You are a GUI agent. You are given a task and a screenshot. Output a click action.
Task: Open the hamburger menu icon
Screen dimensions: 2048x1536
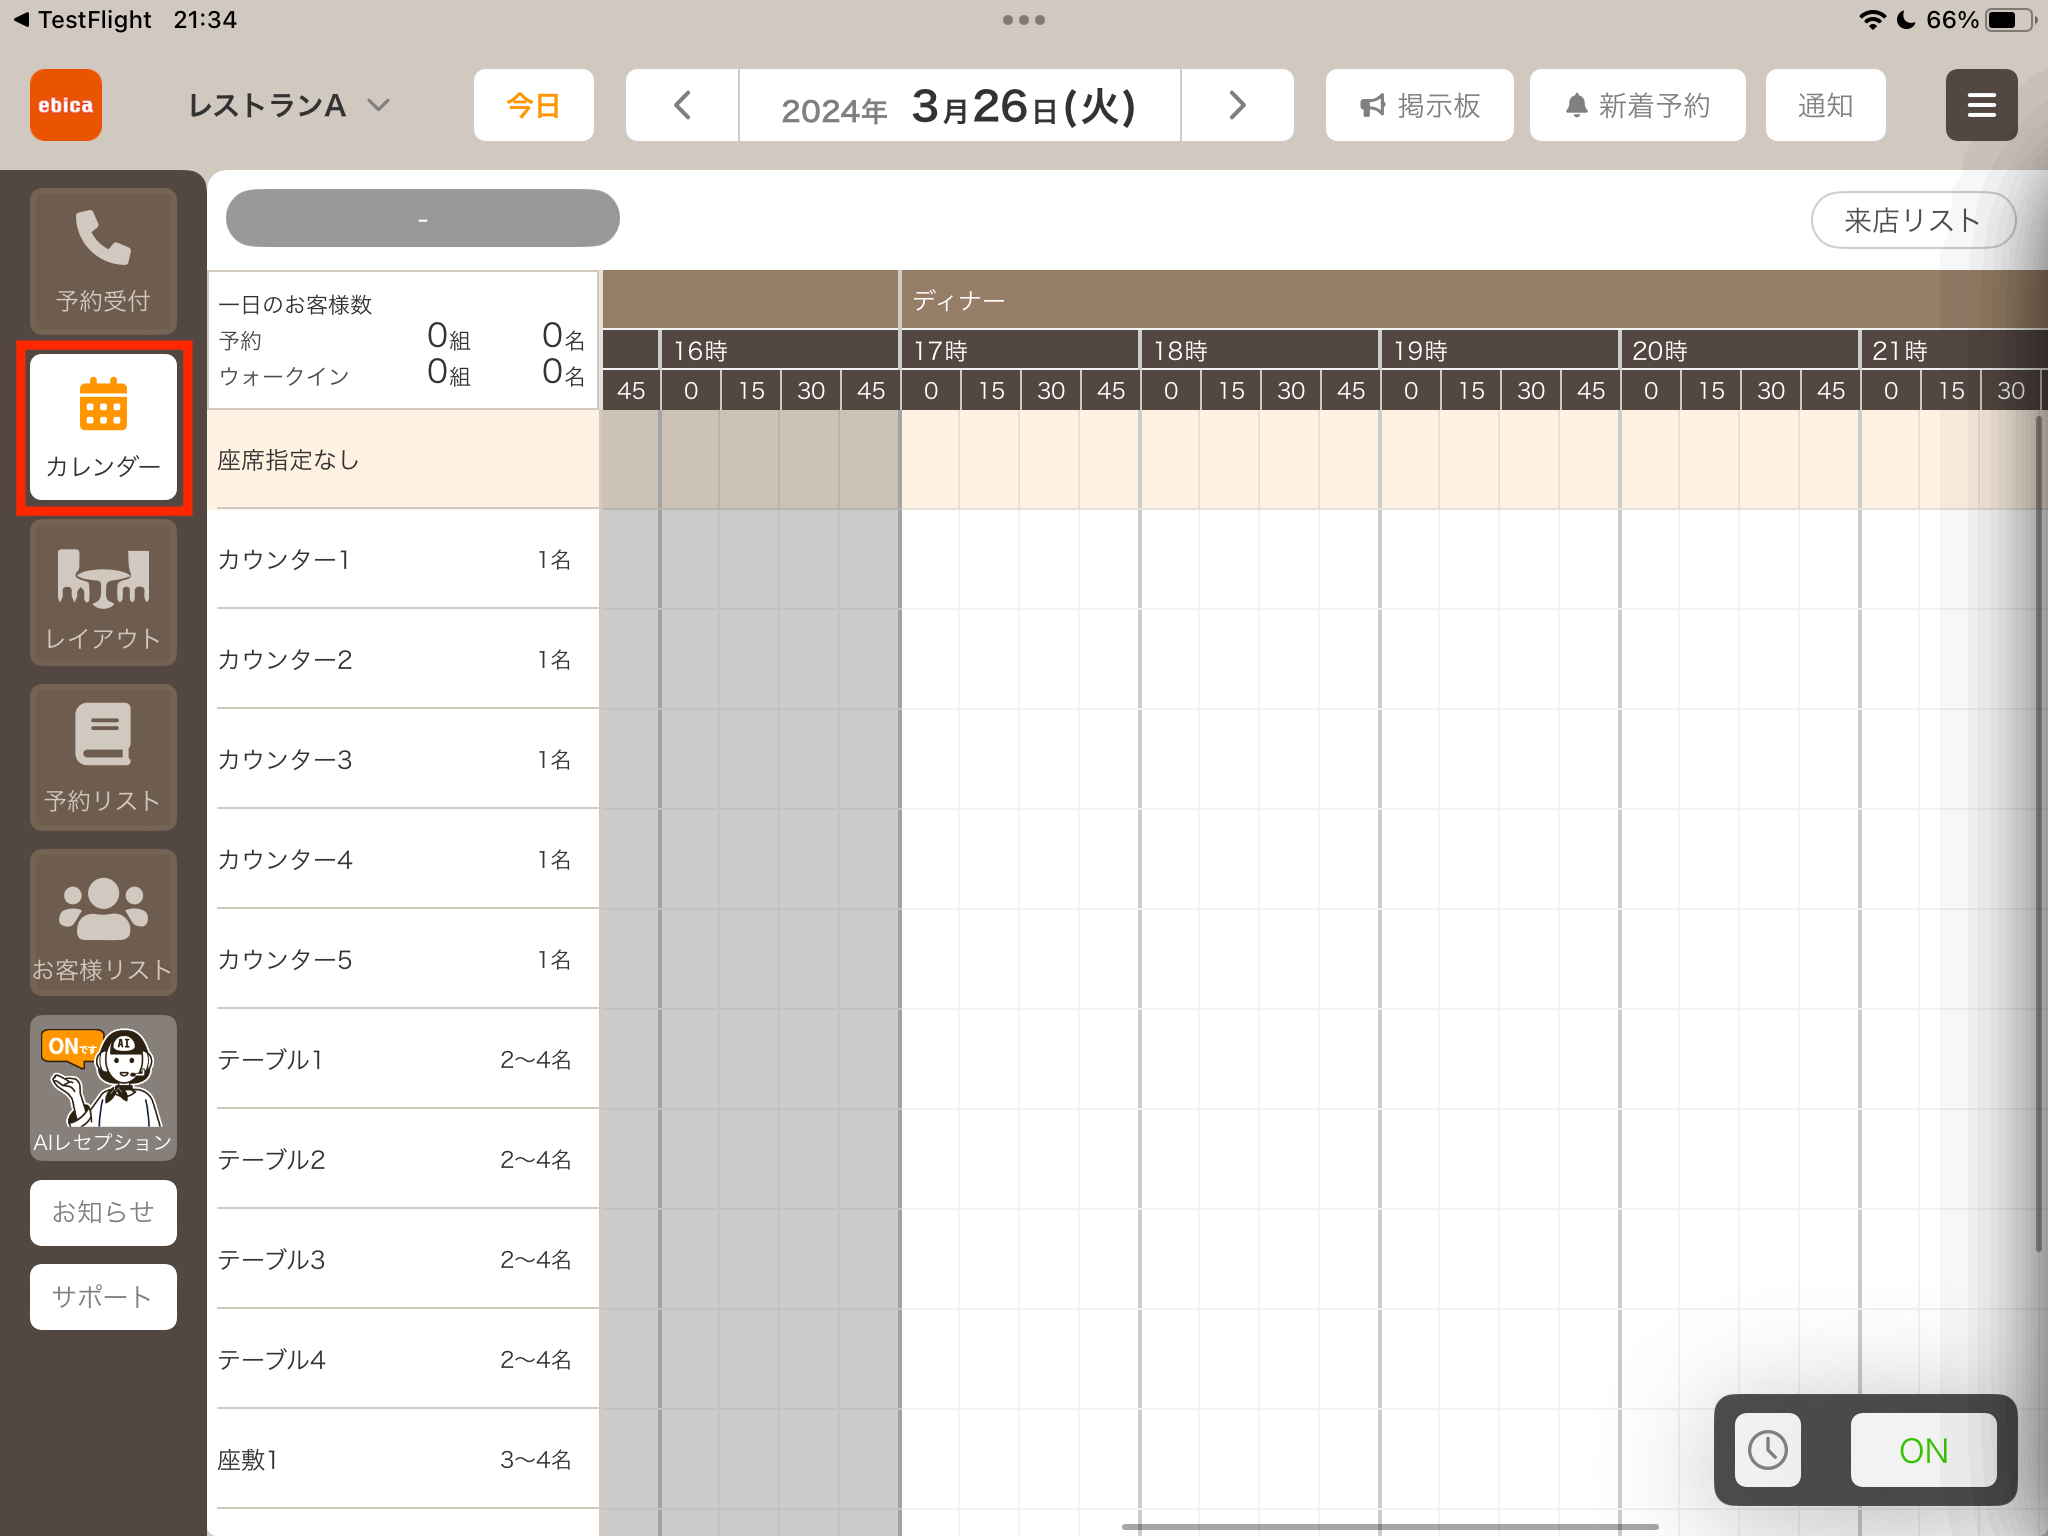[x=1981, y=105]
